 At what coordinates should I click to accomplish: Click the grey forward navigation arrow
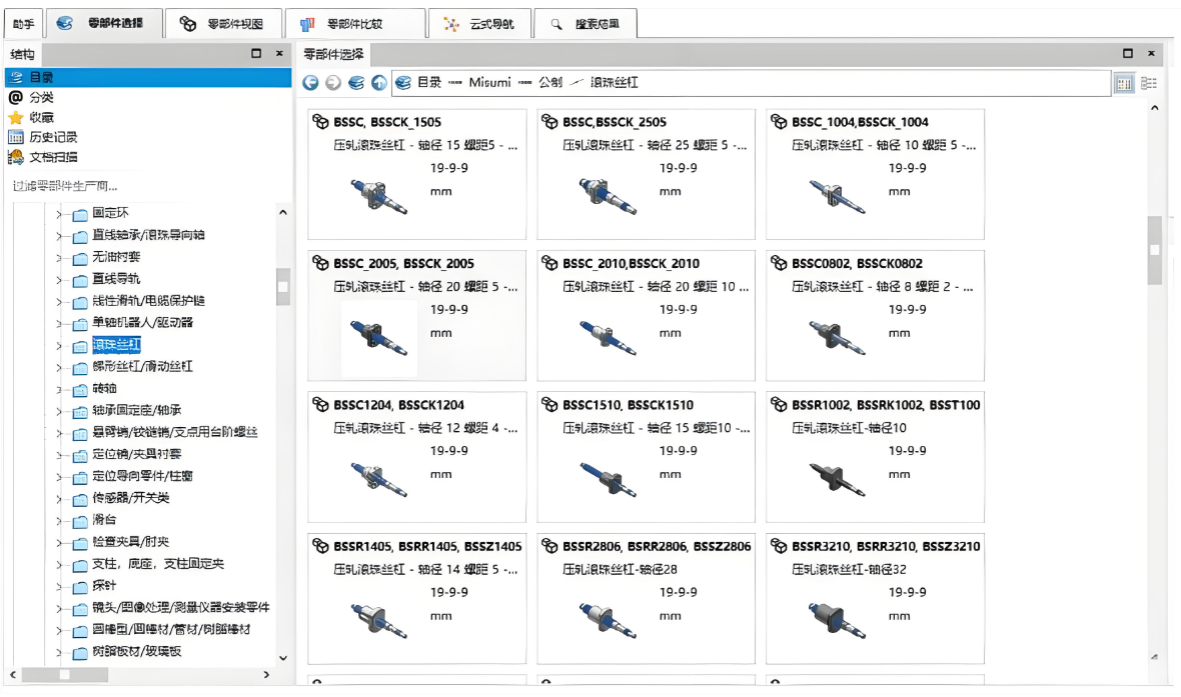click(x=334, y=83)
